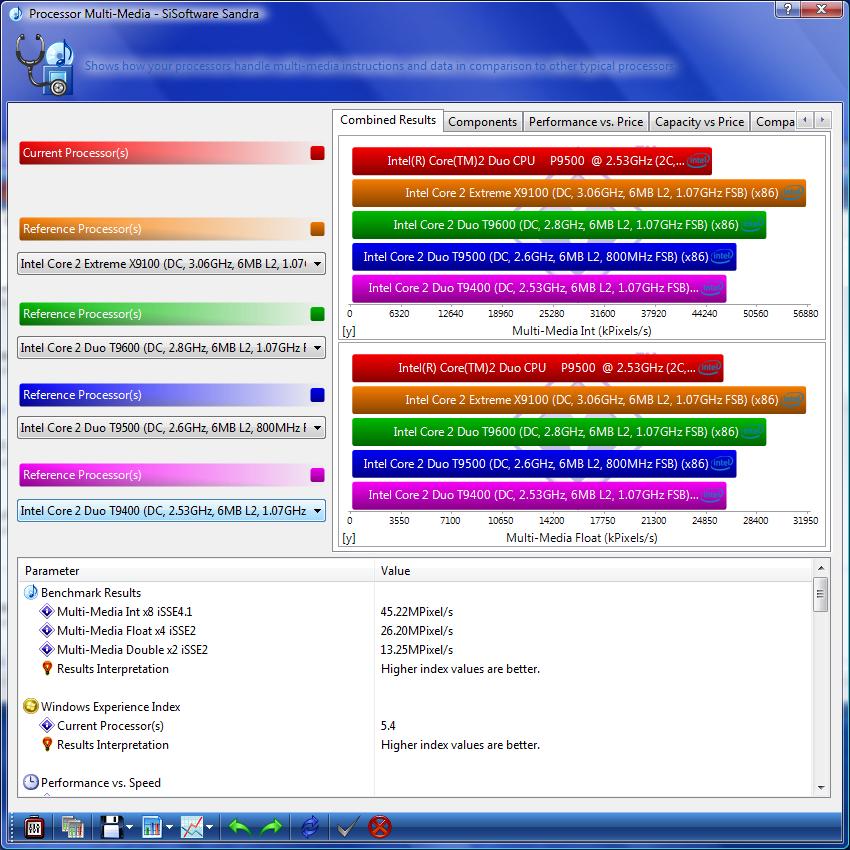This screenshot has height=850, width=850.
Task: Click the orange Reference Processor color swatch
Action: tap(318, 229)
